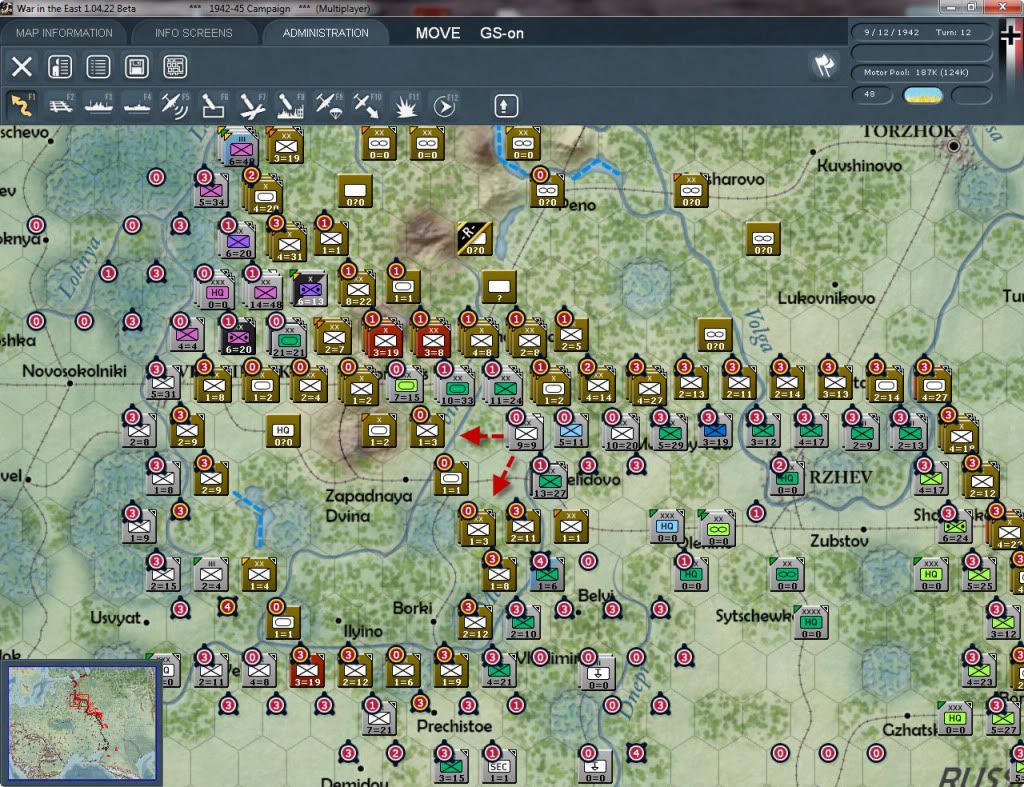Viewport: 1024px width, 787px height.
Task: Open the game options list icon
Action: point(99,67)
